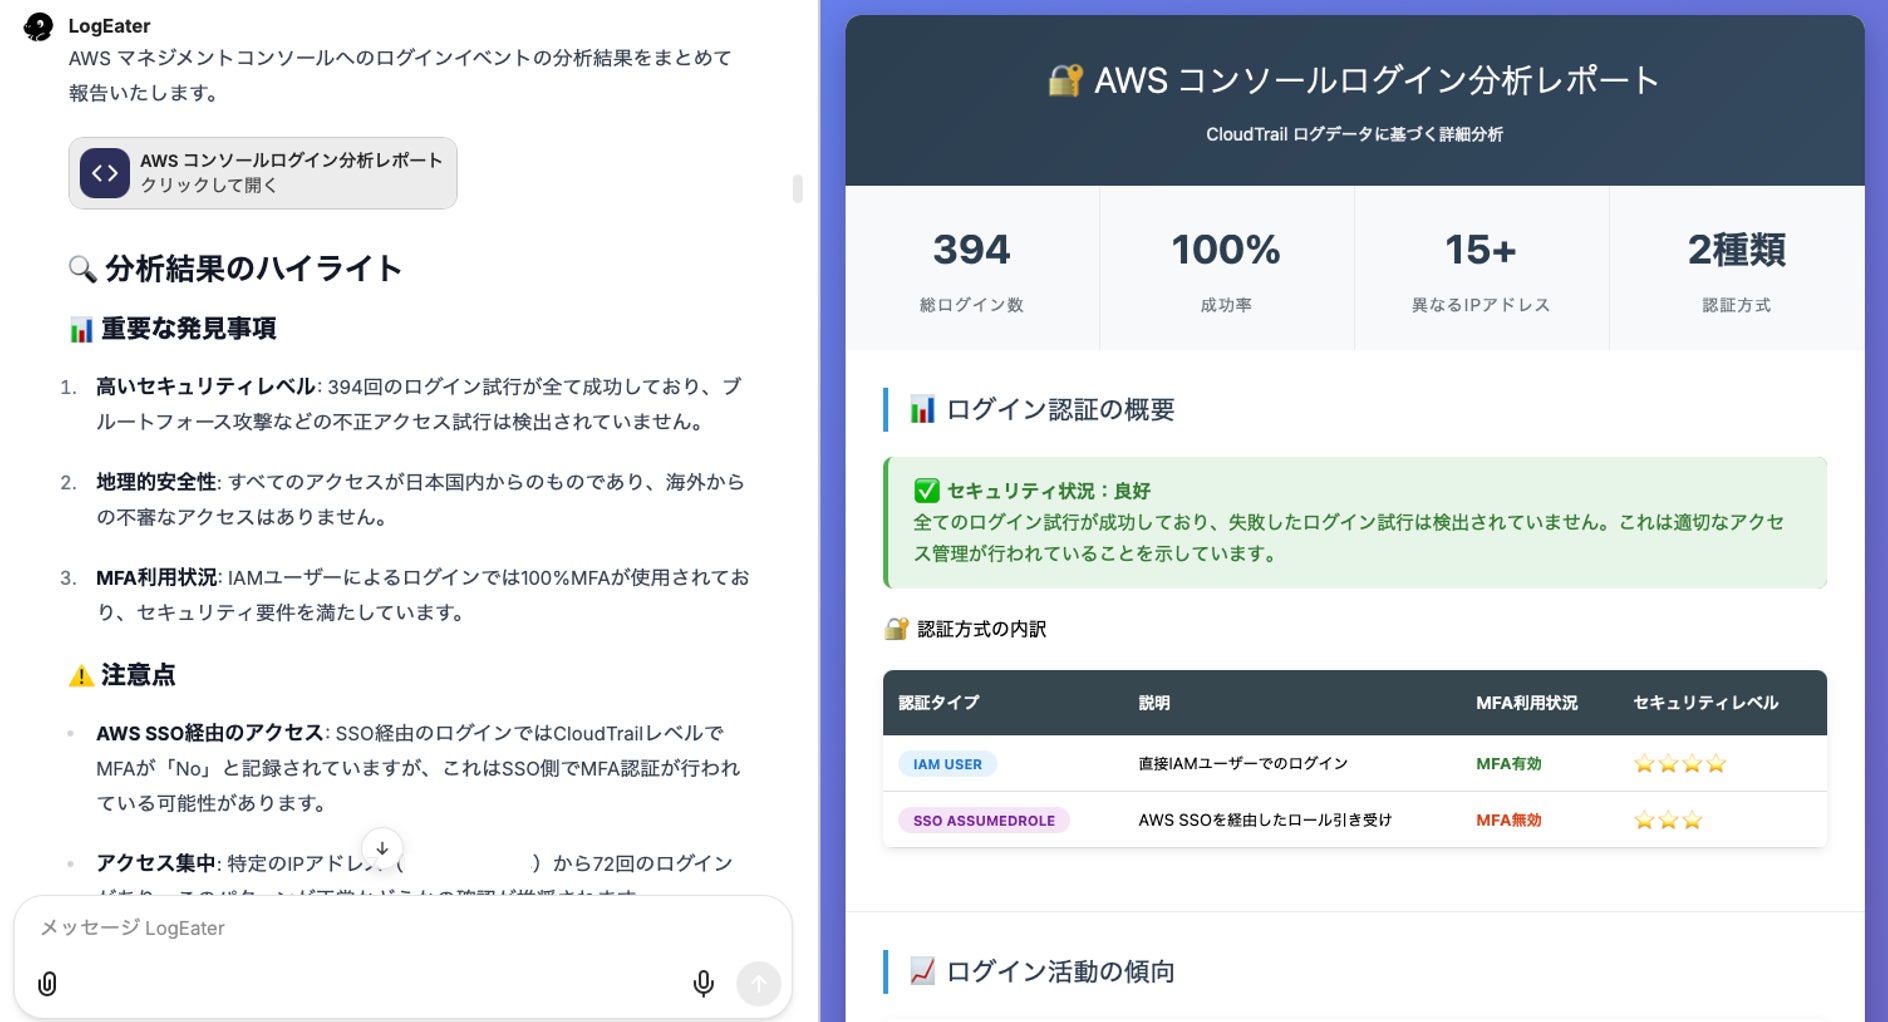Click the bold 地理的安全性 text
Viewport: 1888px width, 1022px height.
coord(156,482)
